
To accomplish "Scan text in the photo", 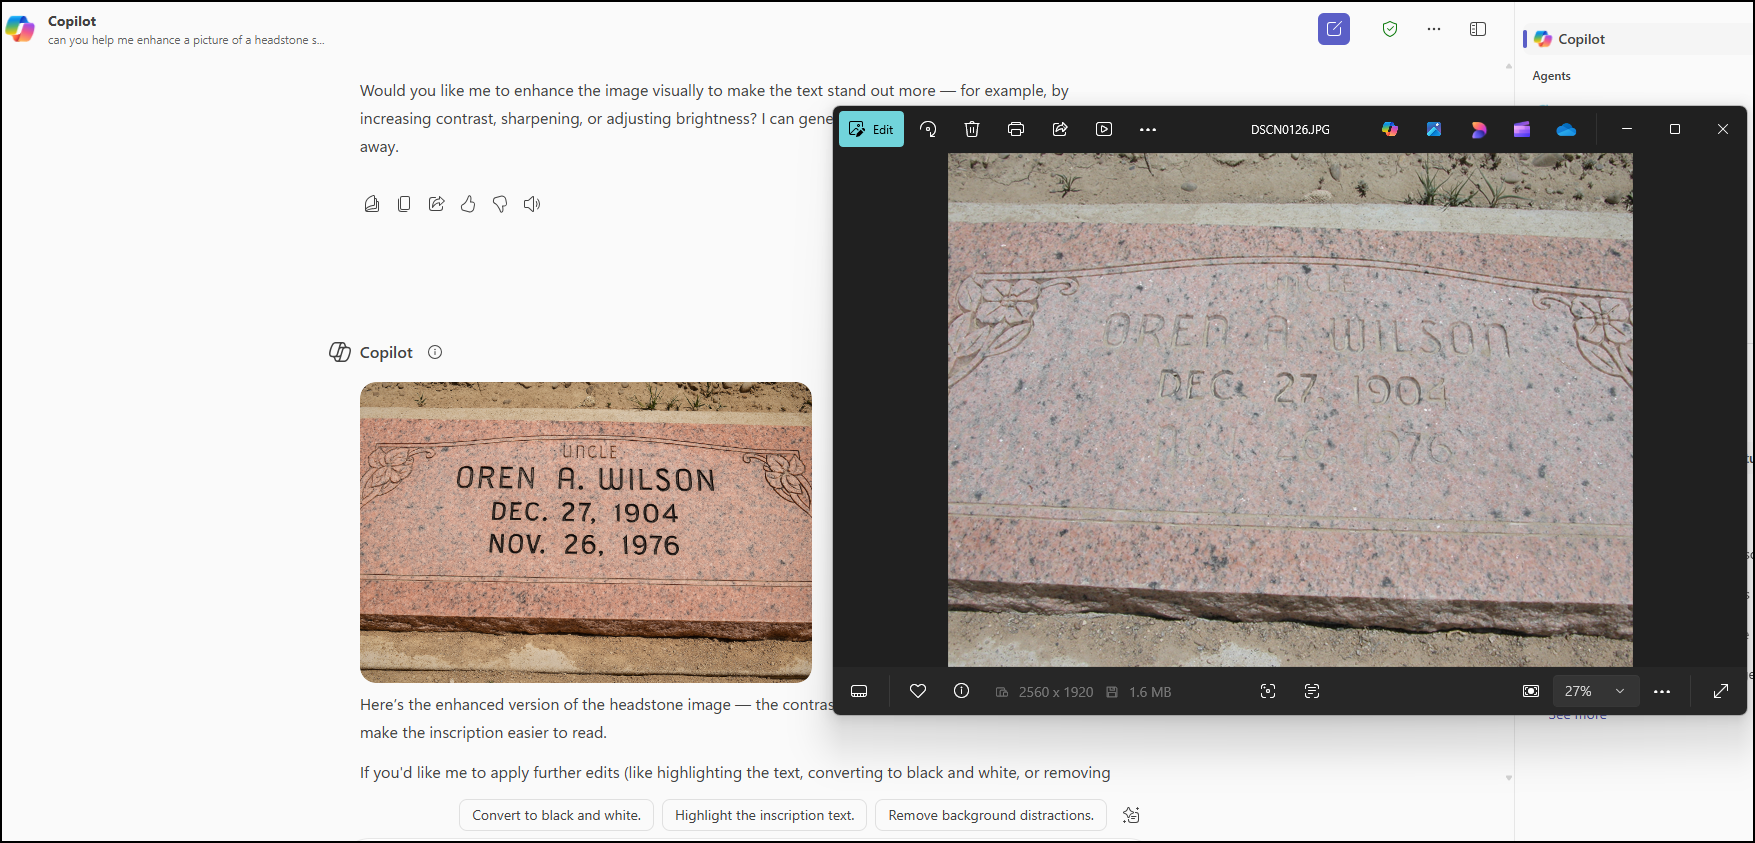I will pyautogui.click(x=1312, y=691).
